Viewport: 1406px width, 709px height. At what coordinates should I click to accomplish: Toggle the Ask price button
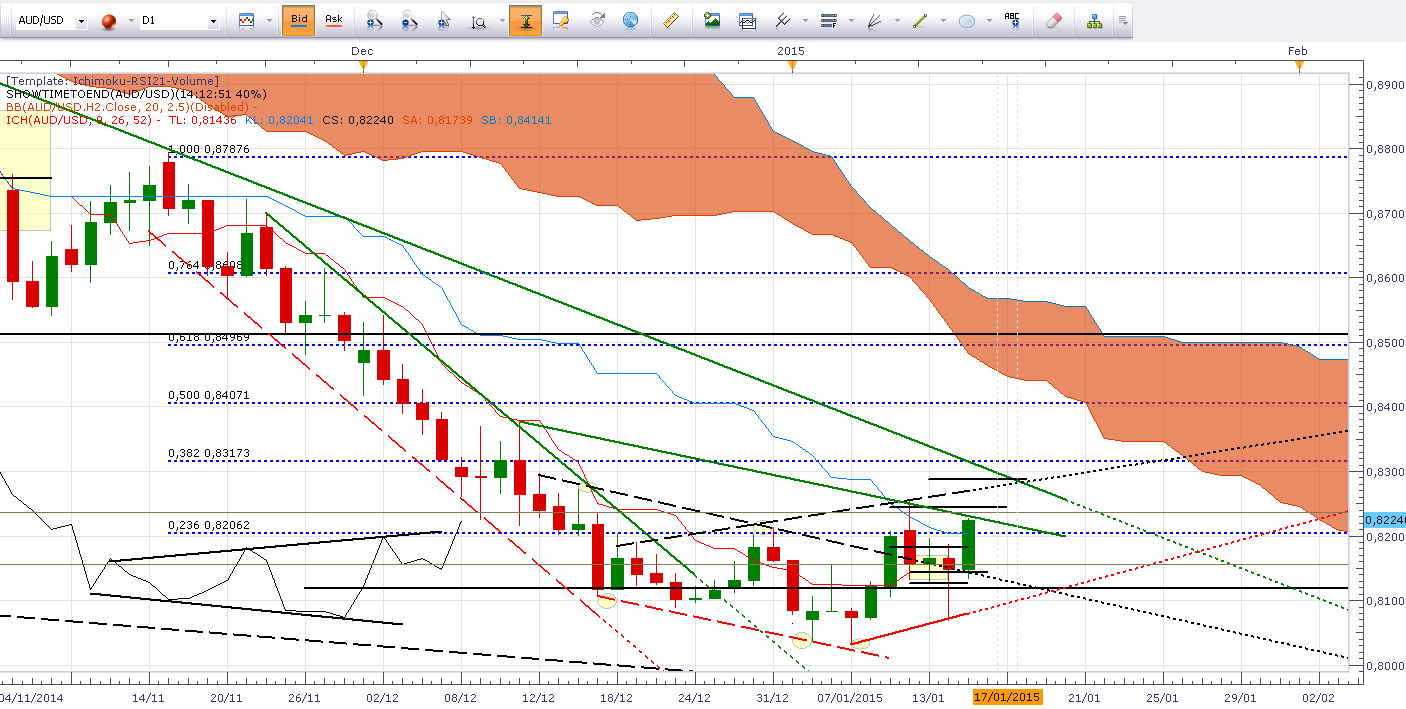[334, 19]
